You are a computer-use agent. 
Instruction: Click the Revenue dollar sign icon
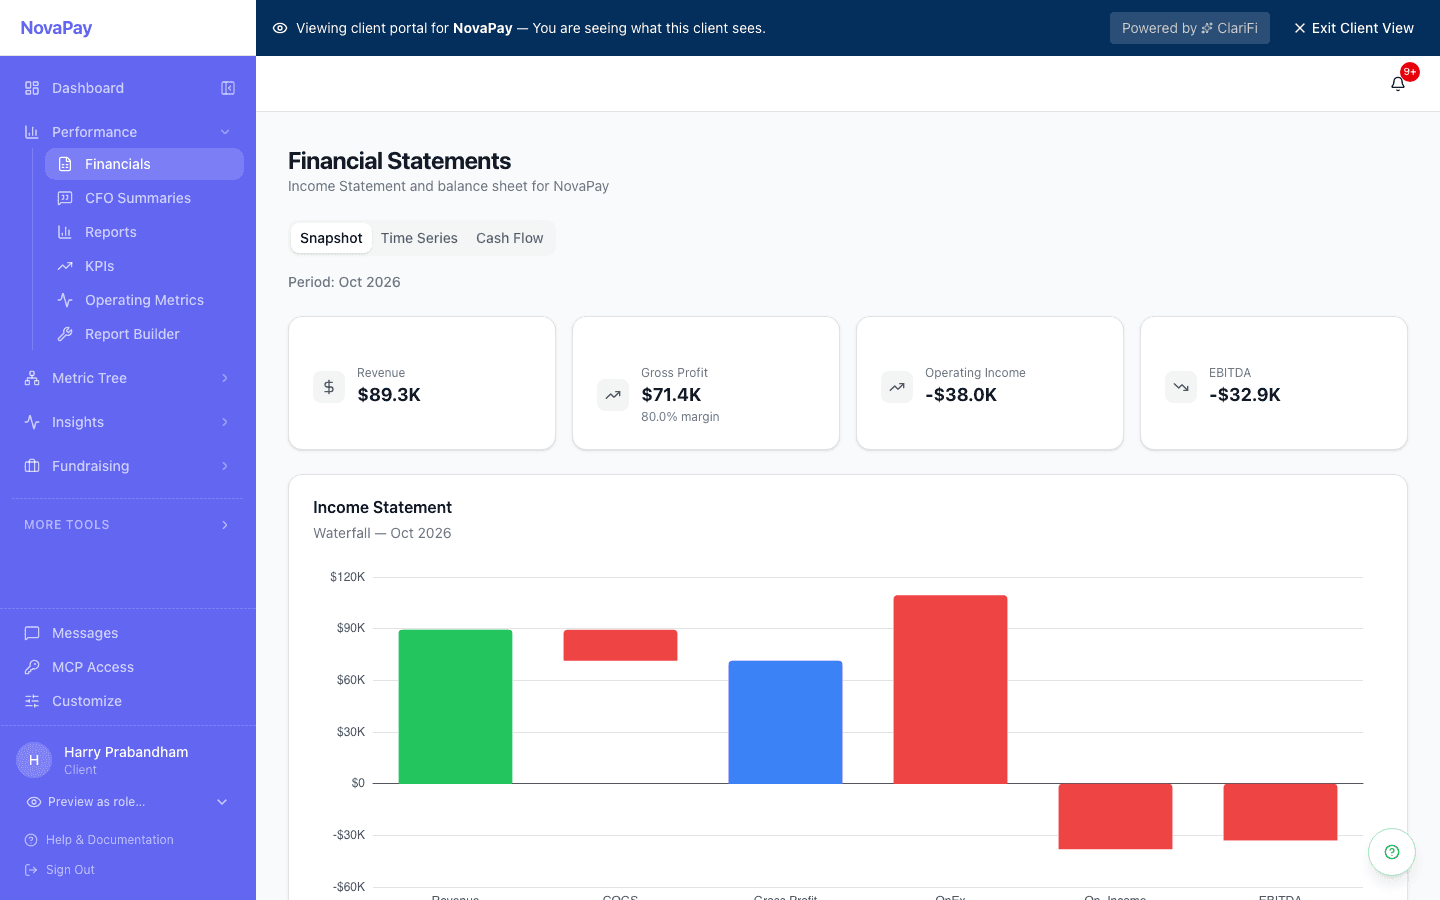pyautogui.click(x=329, y=387)
